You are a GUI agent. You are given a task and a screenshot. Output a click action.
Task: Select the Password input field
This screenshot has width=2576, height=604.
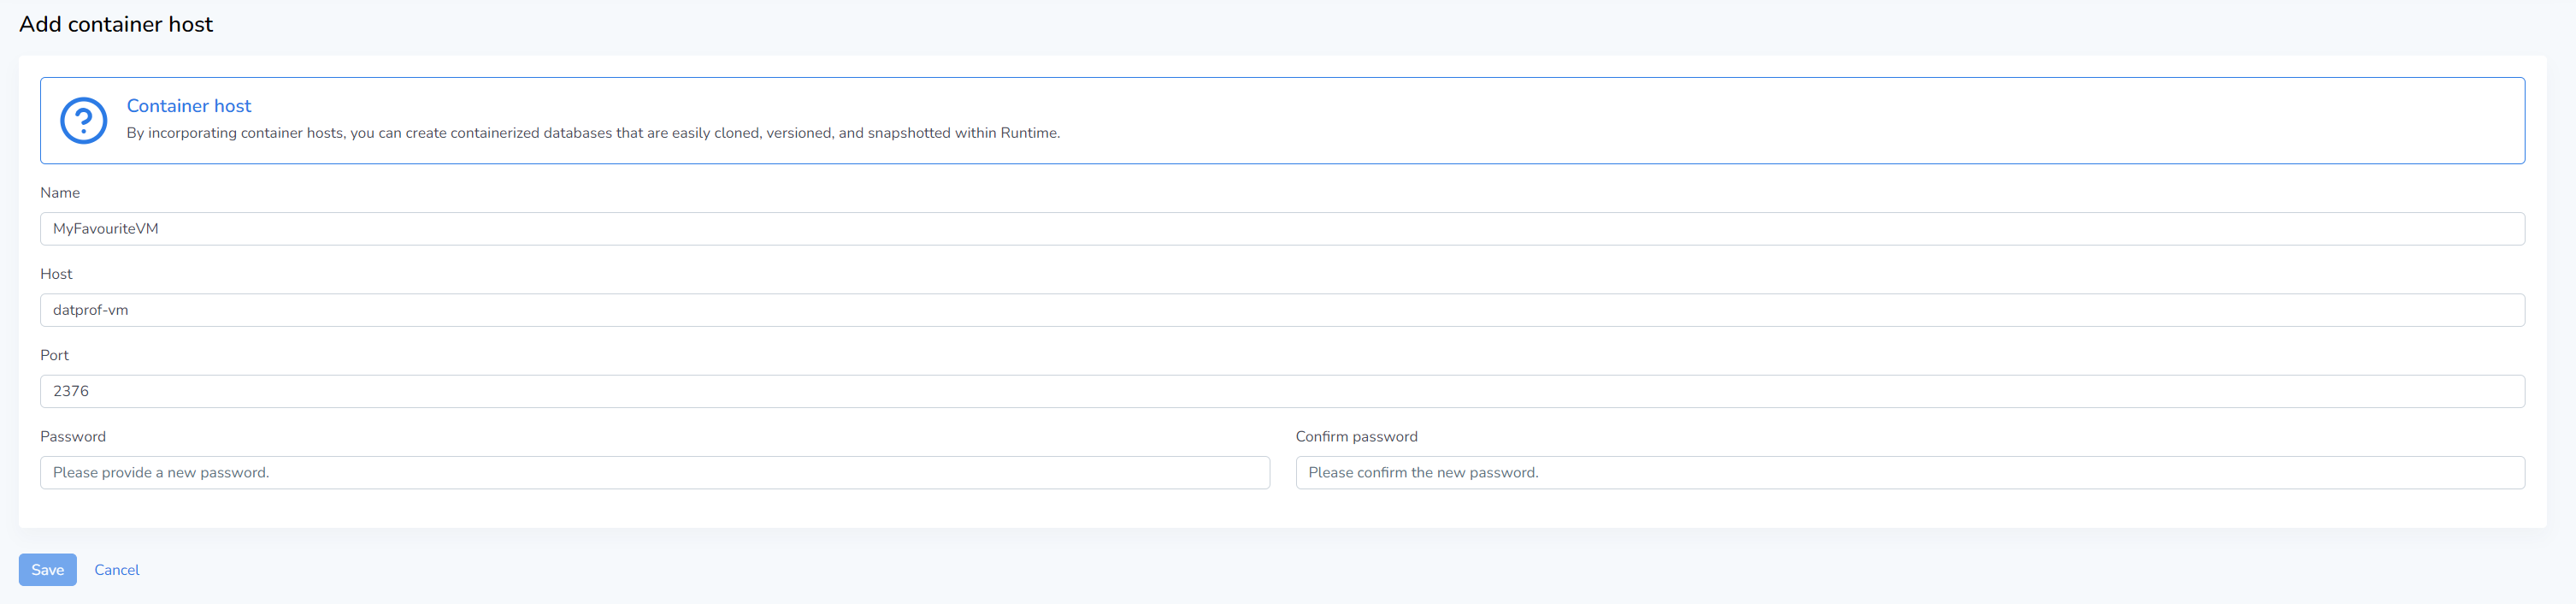click(x=654, y=473)
